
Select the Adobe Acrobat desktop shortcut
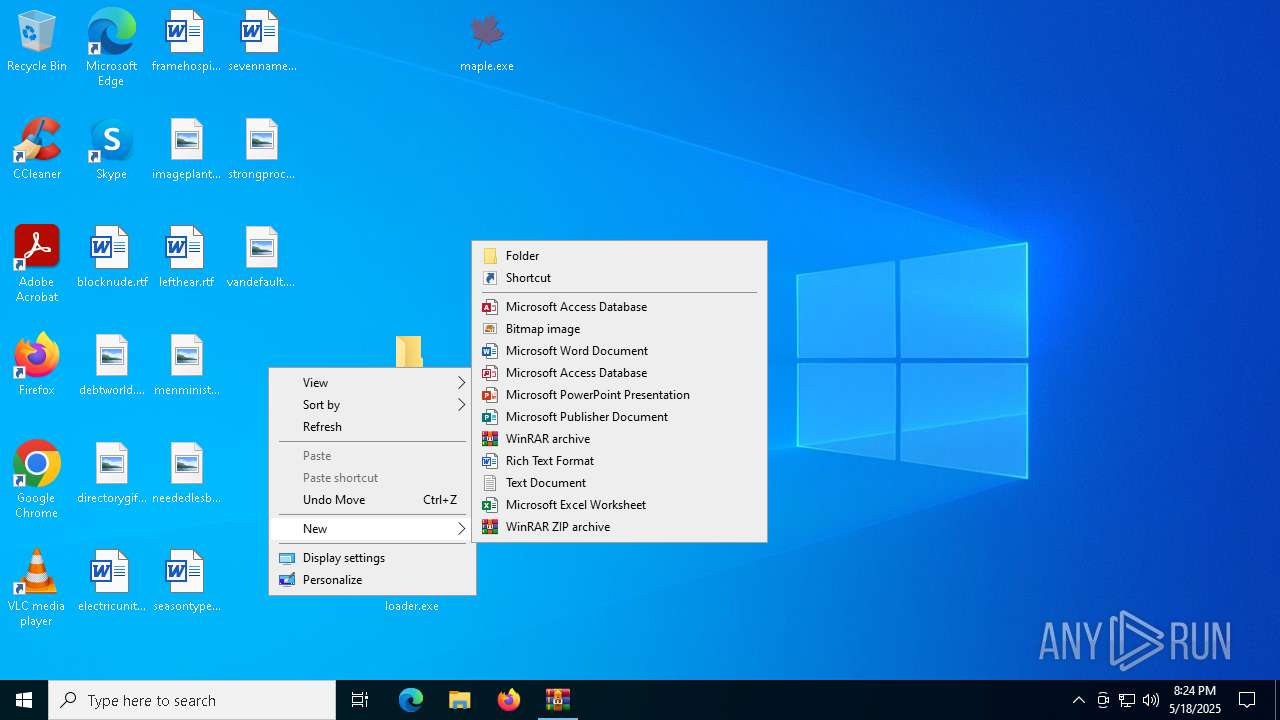click(37, 263)
